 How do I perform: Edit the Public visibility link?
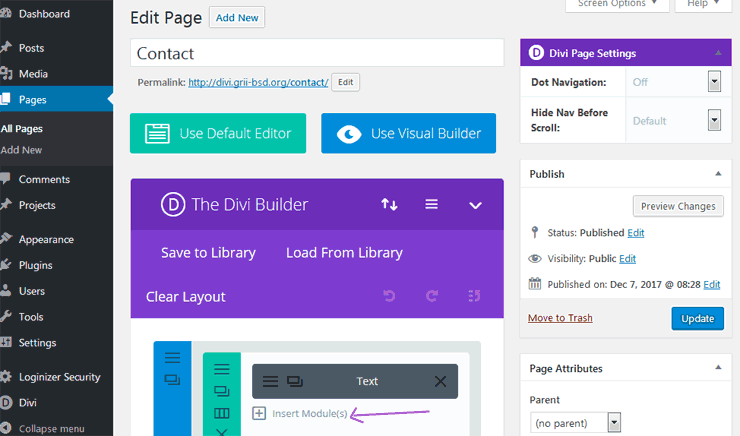click(627, 259)
